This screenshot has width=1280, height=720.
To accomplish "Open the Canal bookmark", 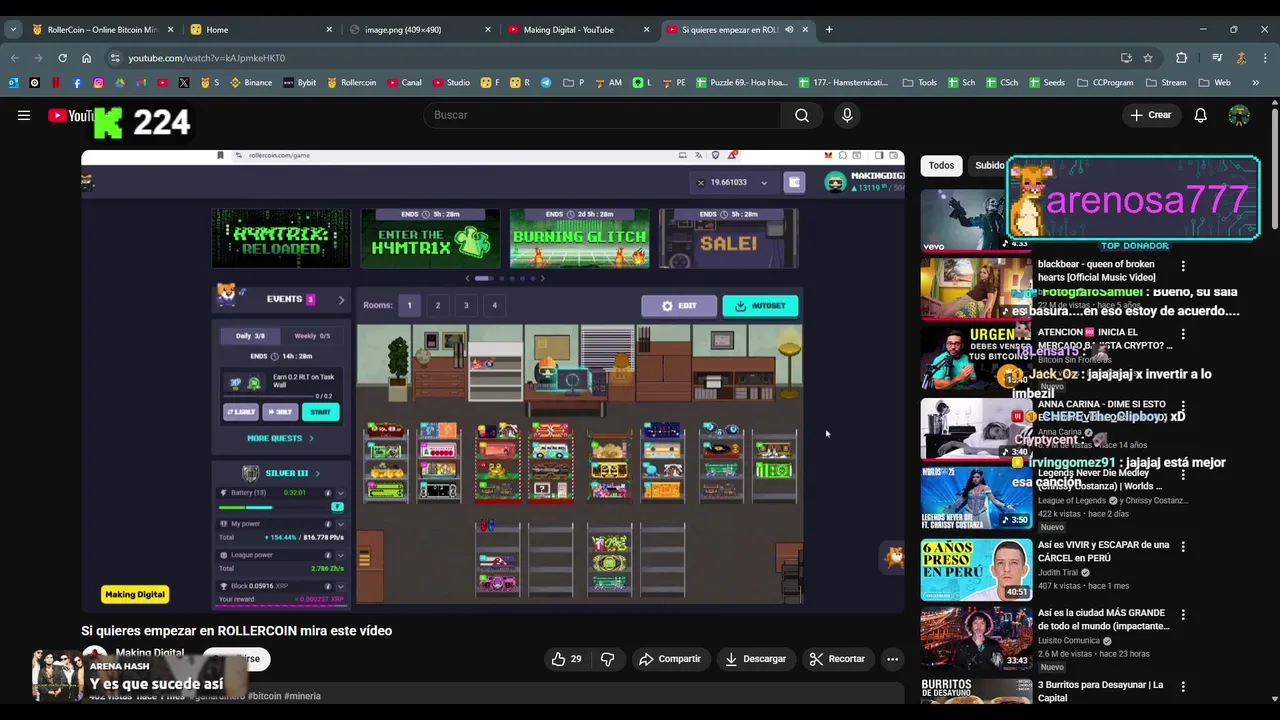I will click(x=404, y=83).
